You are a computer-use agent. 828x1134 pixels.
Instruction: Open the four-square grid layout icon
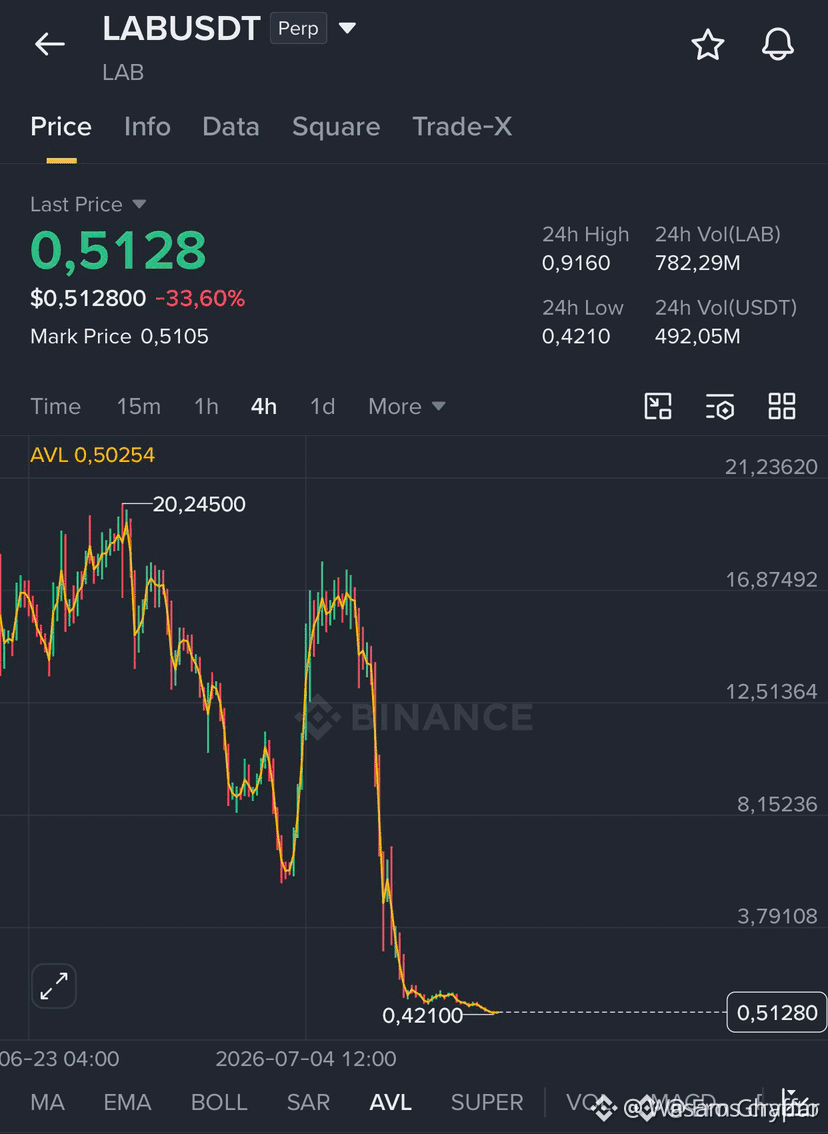[781, 406]
